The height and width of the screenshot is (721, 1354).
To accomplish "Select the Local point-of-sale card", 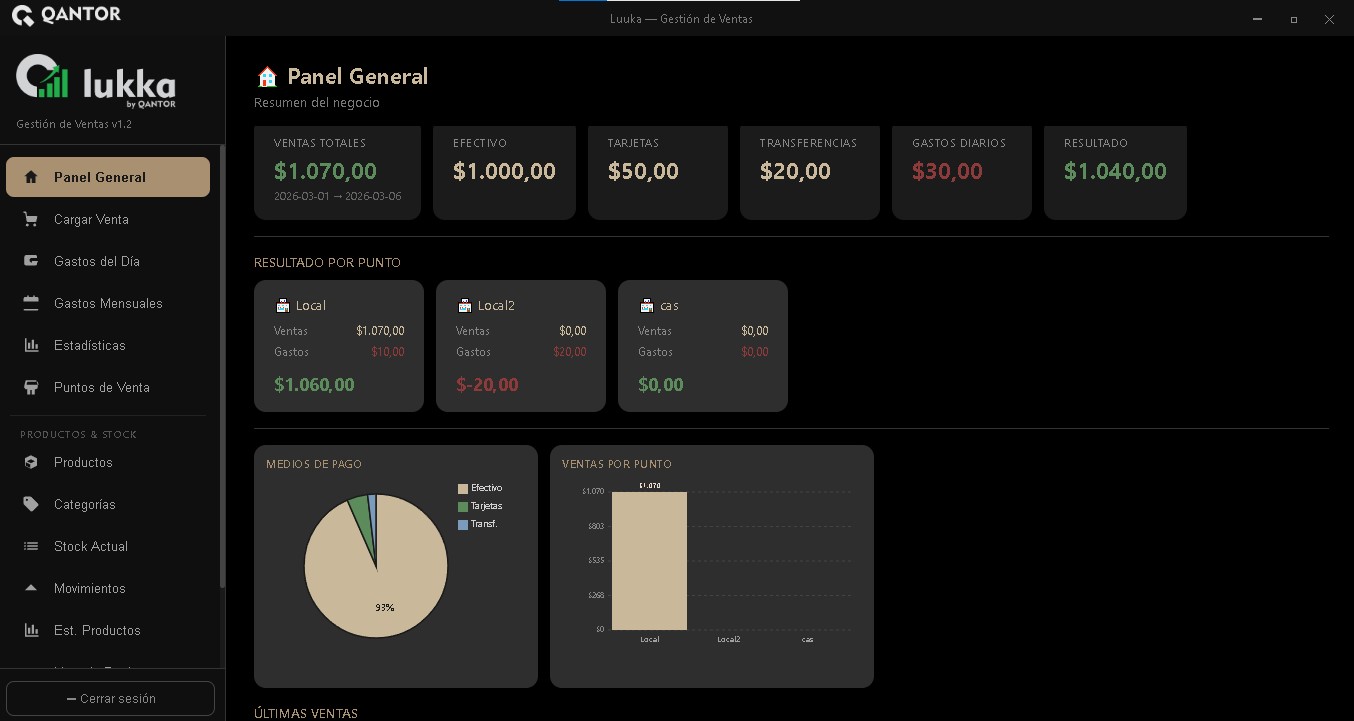I will point(338,346).
